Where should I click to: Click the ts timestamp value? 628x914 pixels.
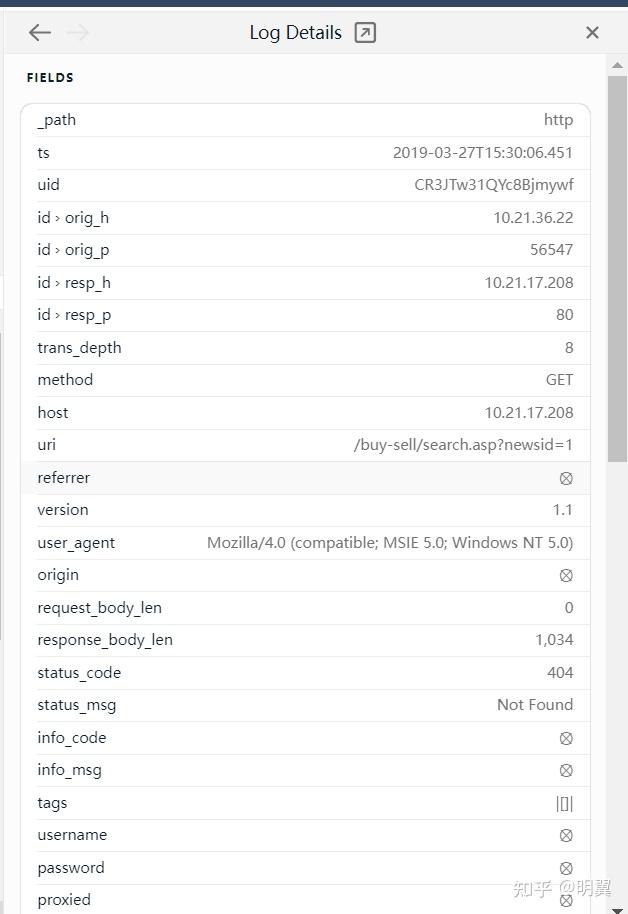[x=483, y=153]
